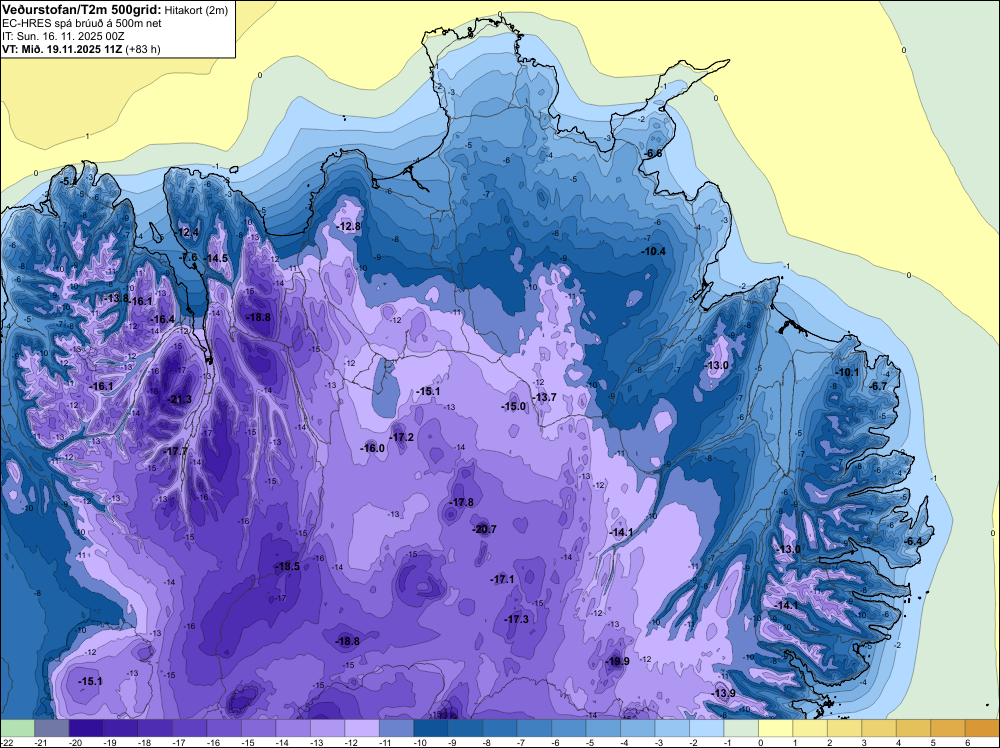Image resolution: width=1000 pixels, height=748 pixels.
Task: Pick the -6.6 temperature label
Action: 653,154
